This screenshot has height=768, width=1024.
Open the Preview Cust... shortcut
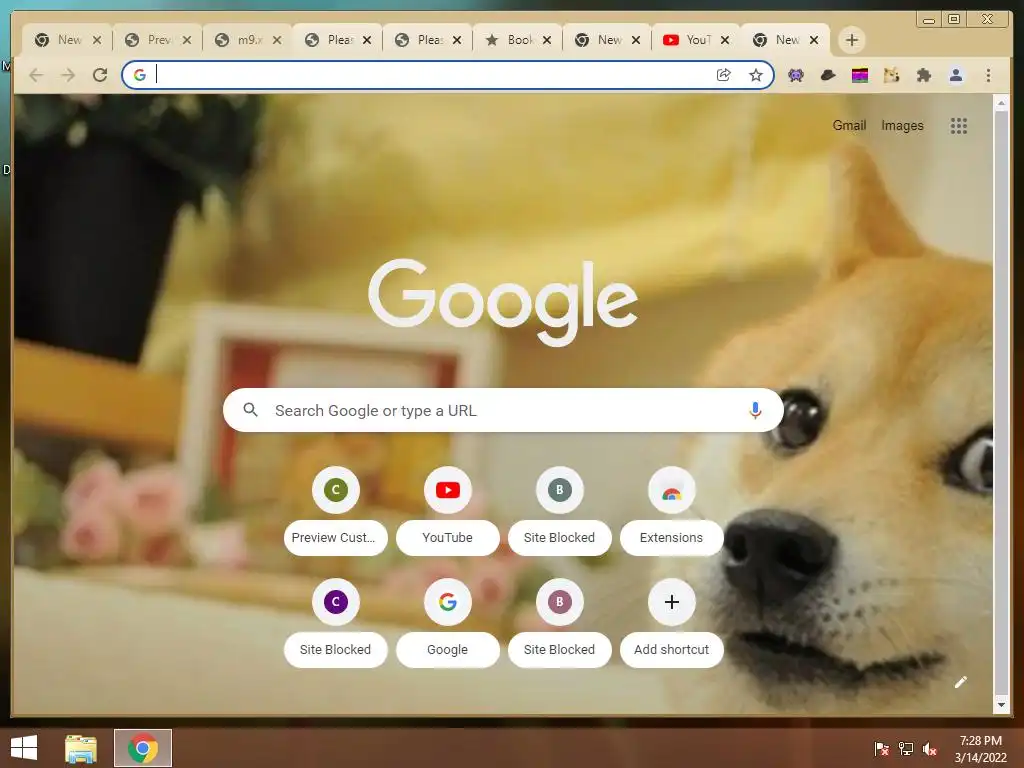click(336, 511)
